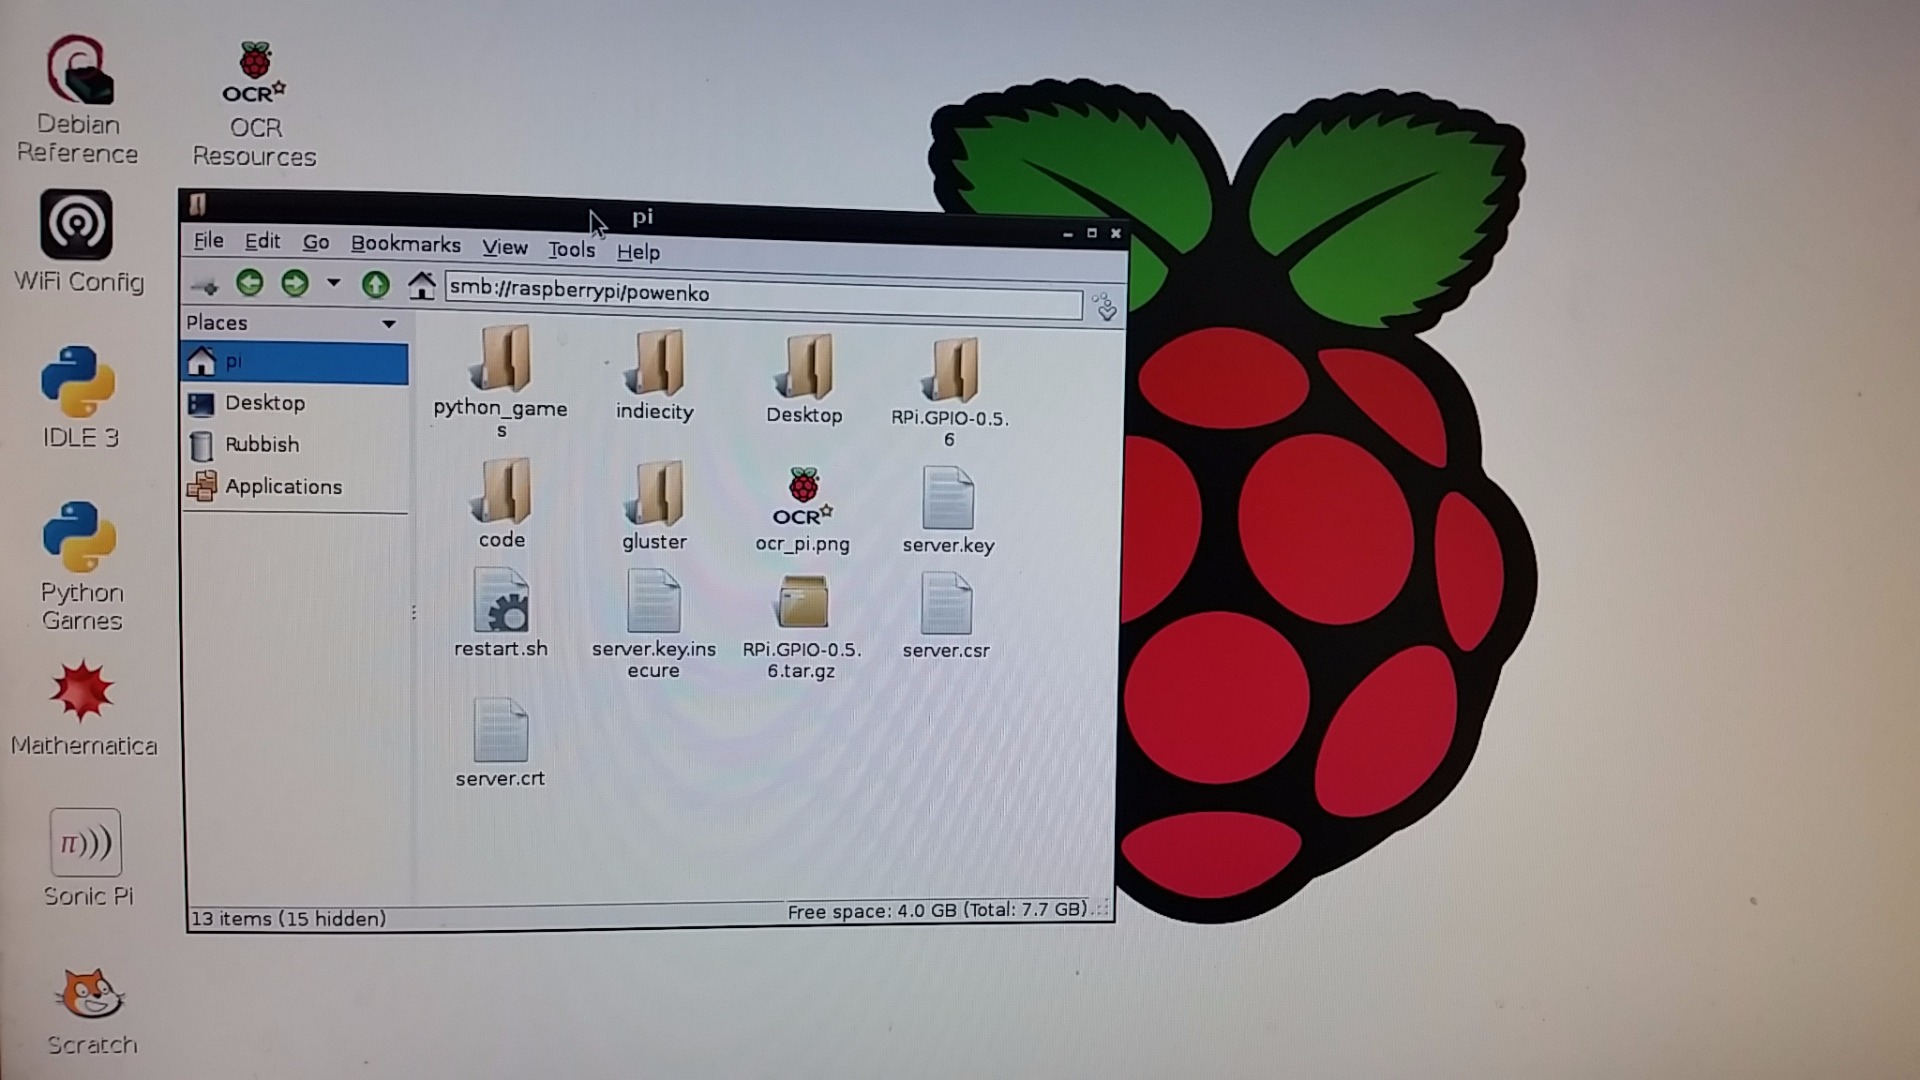Open WiFi Config from the desktop
The width and height of the screenshot is (1920, 1080).
[x=78, y=225]
